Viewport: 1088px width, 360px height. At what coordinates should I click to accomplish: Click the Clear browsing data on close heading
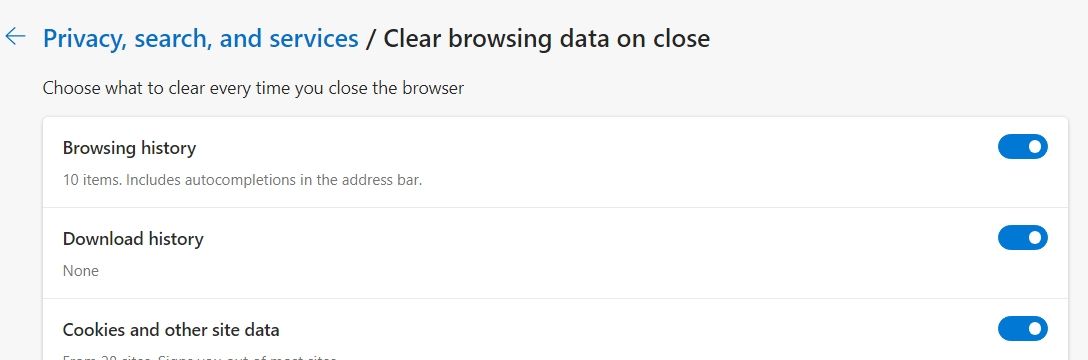click(x=547, y=38)
